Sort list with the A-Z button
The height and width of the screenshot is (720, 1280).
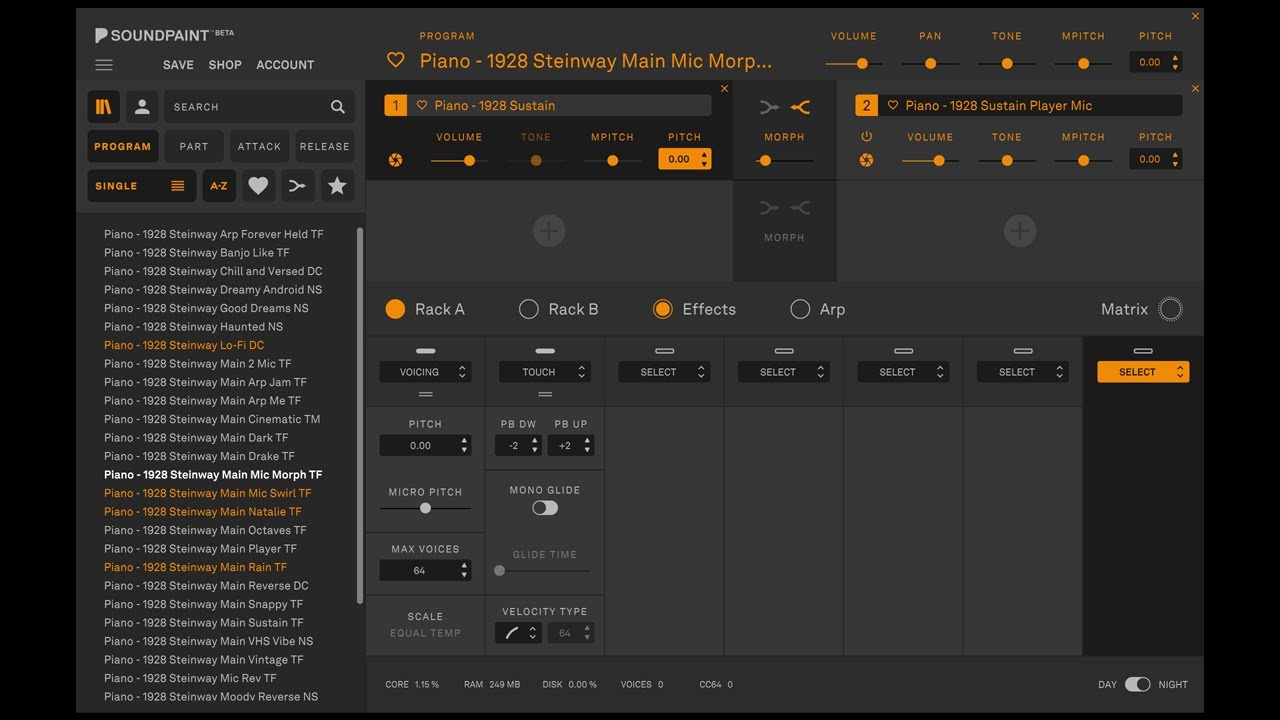click(218, 186)
